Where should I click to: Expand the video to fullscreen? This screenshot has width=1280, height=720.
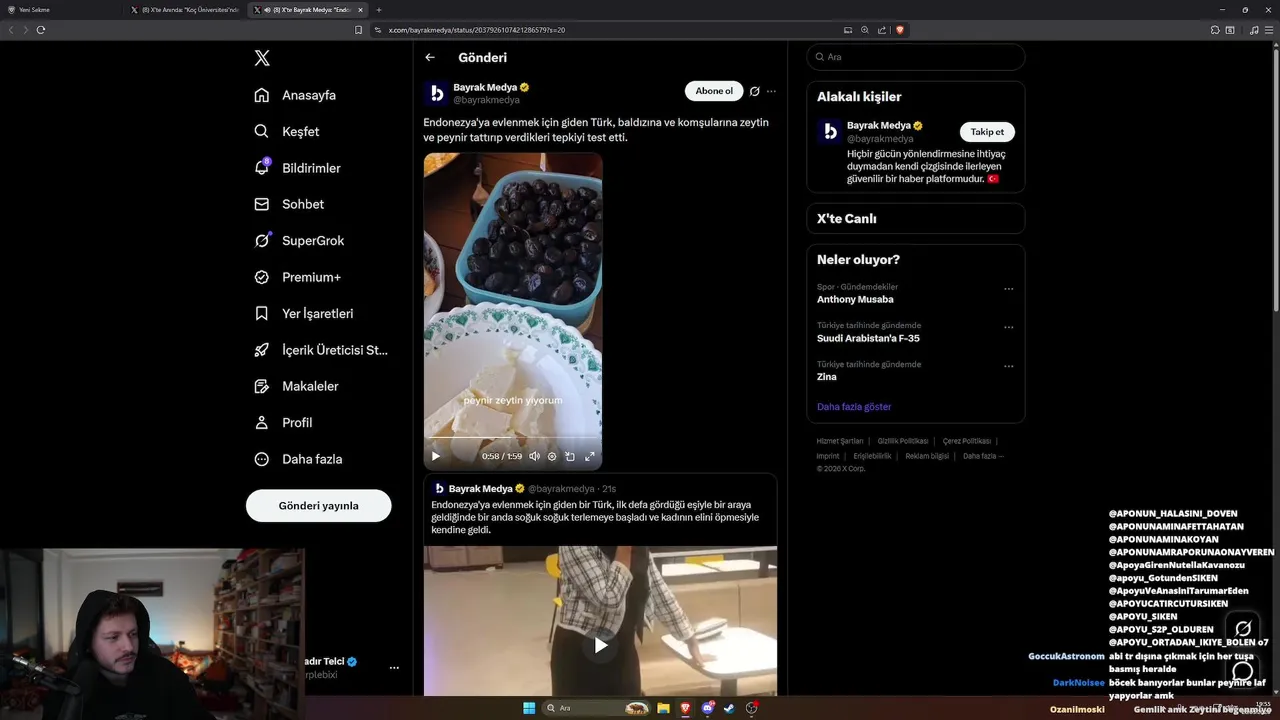590,456
